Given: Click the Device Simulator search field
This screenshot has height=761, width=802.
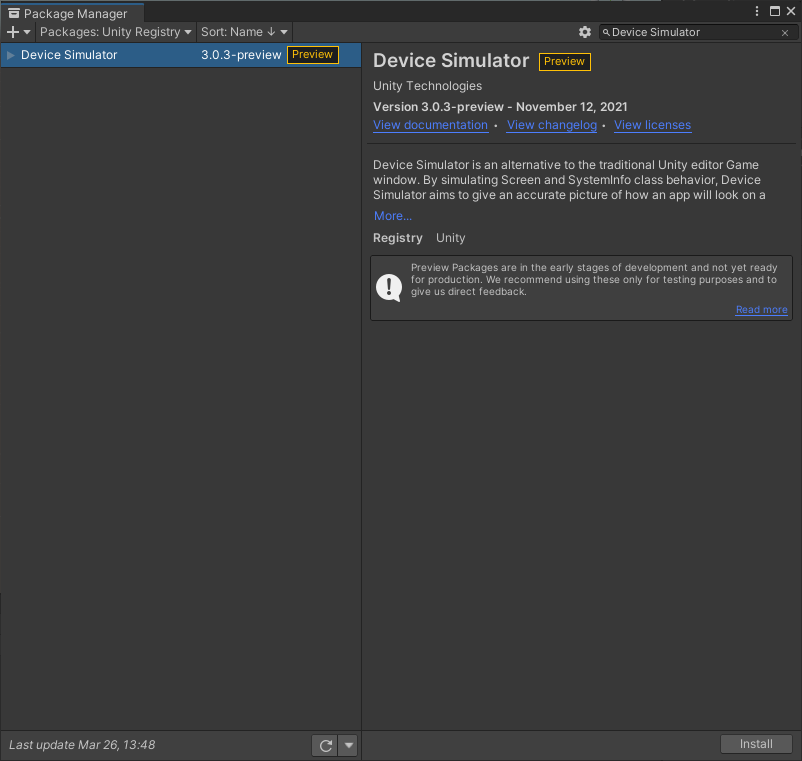Looking at the screenshot, I should tap(697, 32).
